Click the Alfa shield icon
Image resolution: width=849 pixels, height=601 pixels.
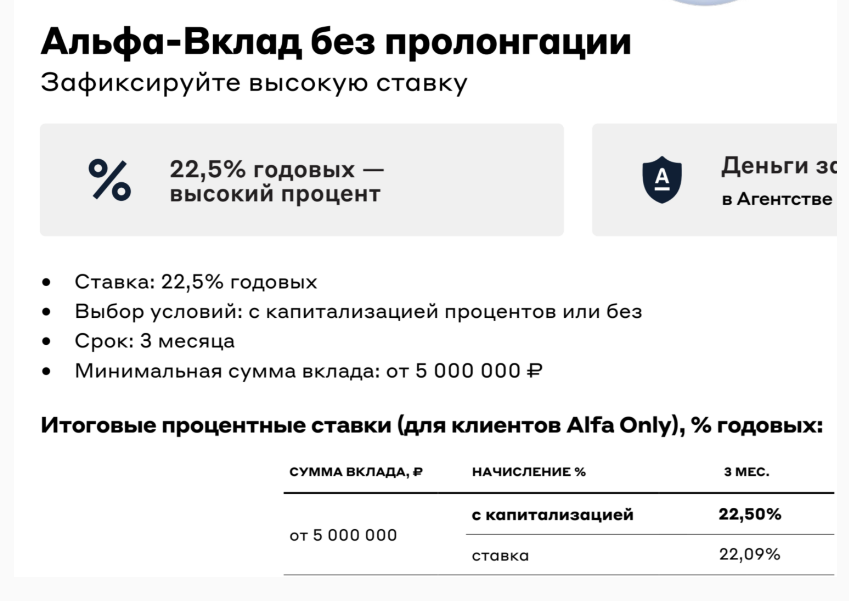point(661,180)
